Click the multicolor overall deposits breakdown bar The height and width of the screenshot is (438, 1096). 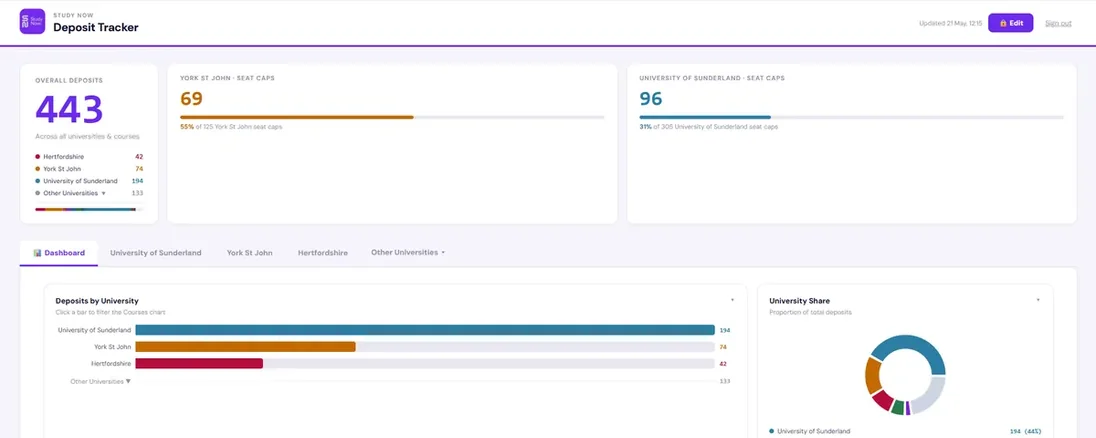(89, 209)
